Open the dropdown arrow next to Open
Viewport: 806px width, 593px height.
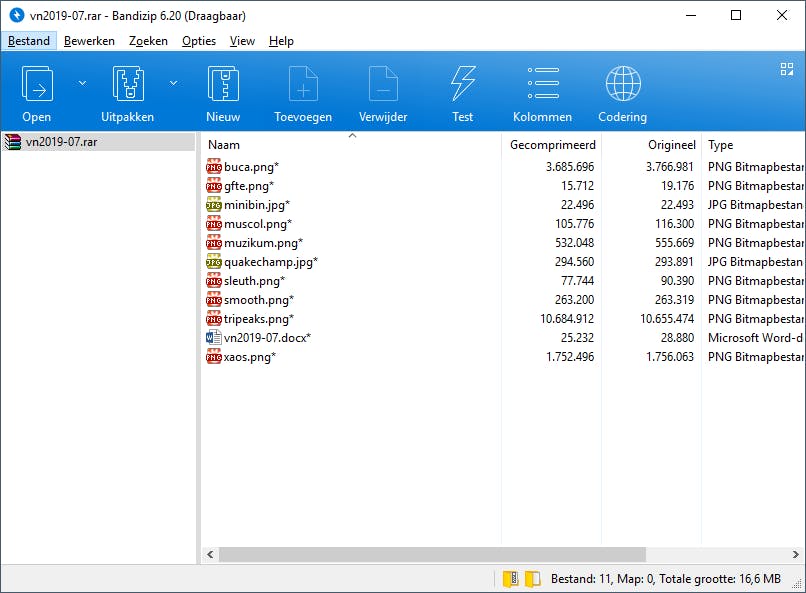tap(83, 82)
